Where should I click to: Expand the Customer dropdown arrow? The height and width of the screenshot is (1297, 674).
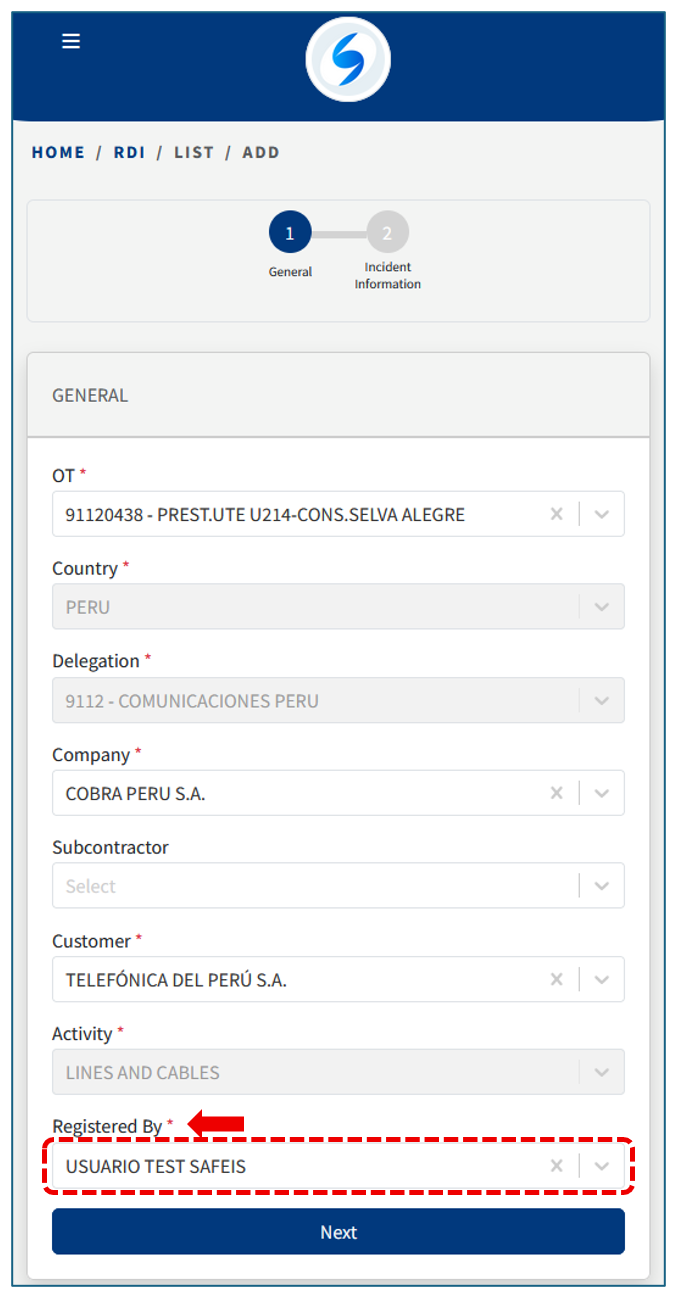point(602,980)
